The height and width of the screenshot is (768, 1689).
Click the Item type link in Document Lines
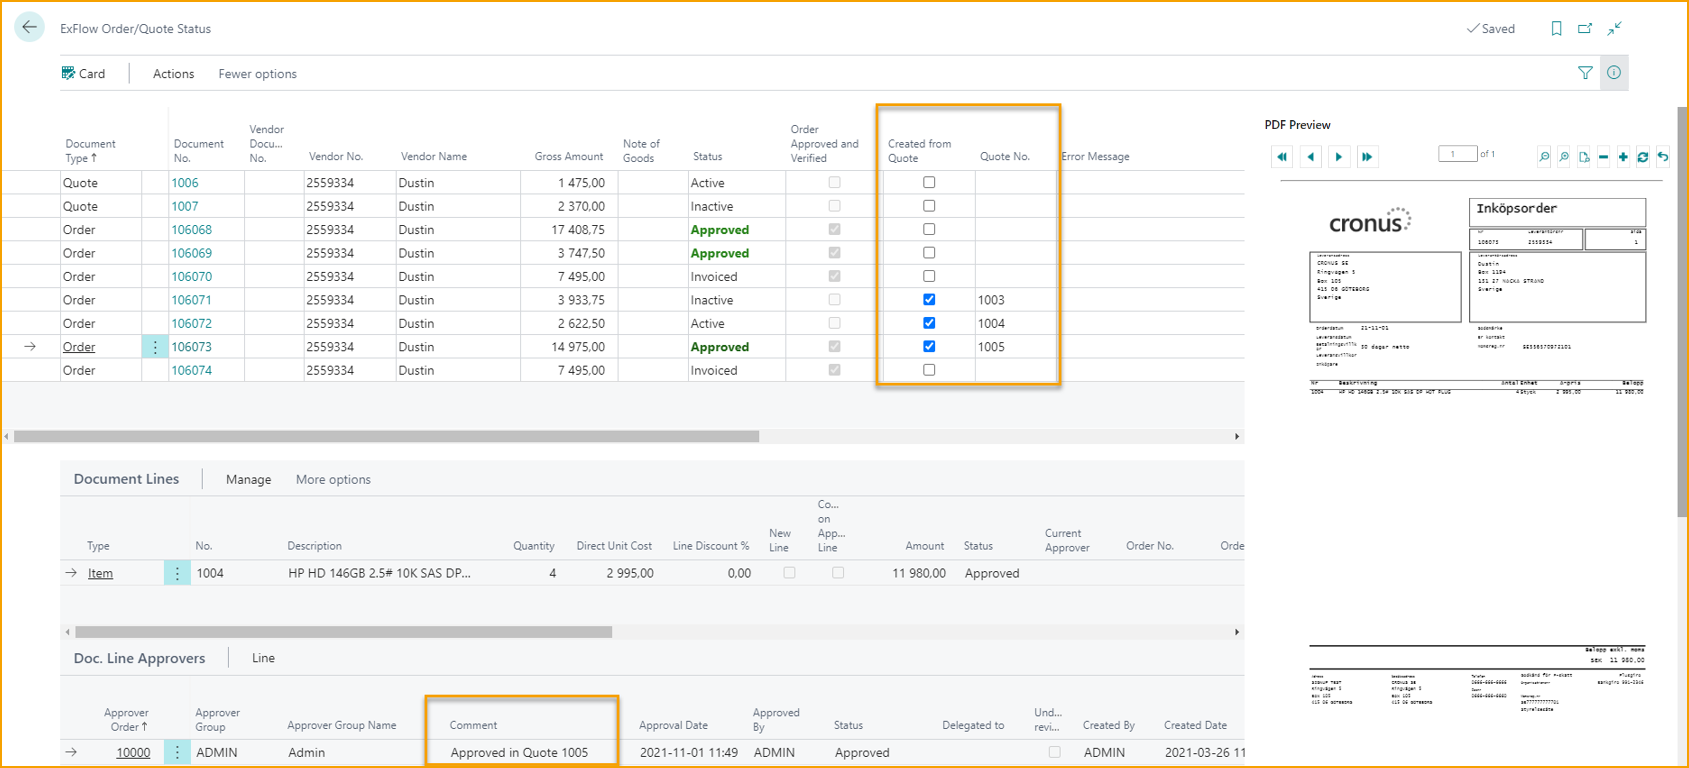tap(100, 573)
